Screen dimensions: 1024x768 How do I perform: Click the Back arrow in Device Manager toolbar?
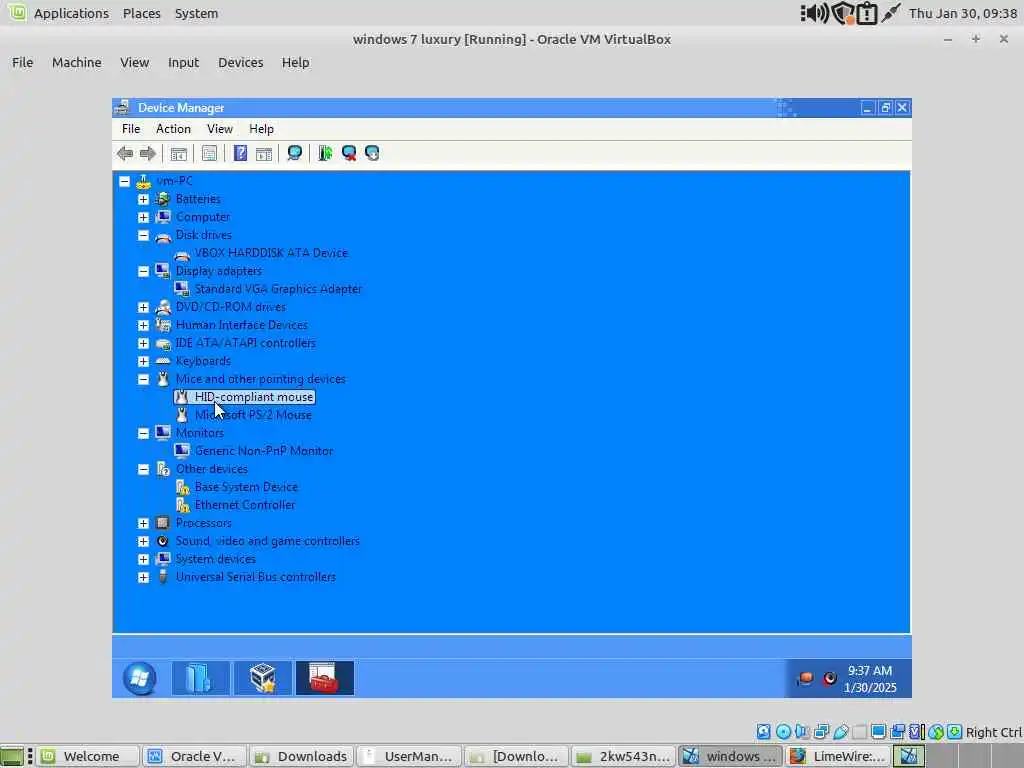coord(125,153)
